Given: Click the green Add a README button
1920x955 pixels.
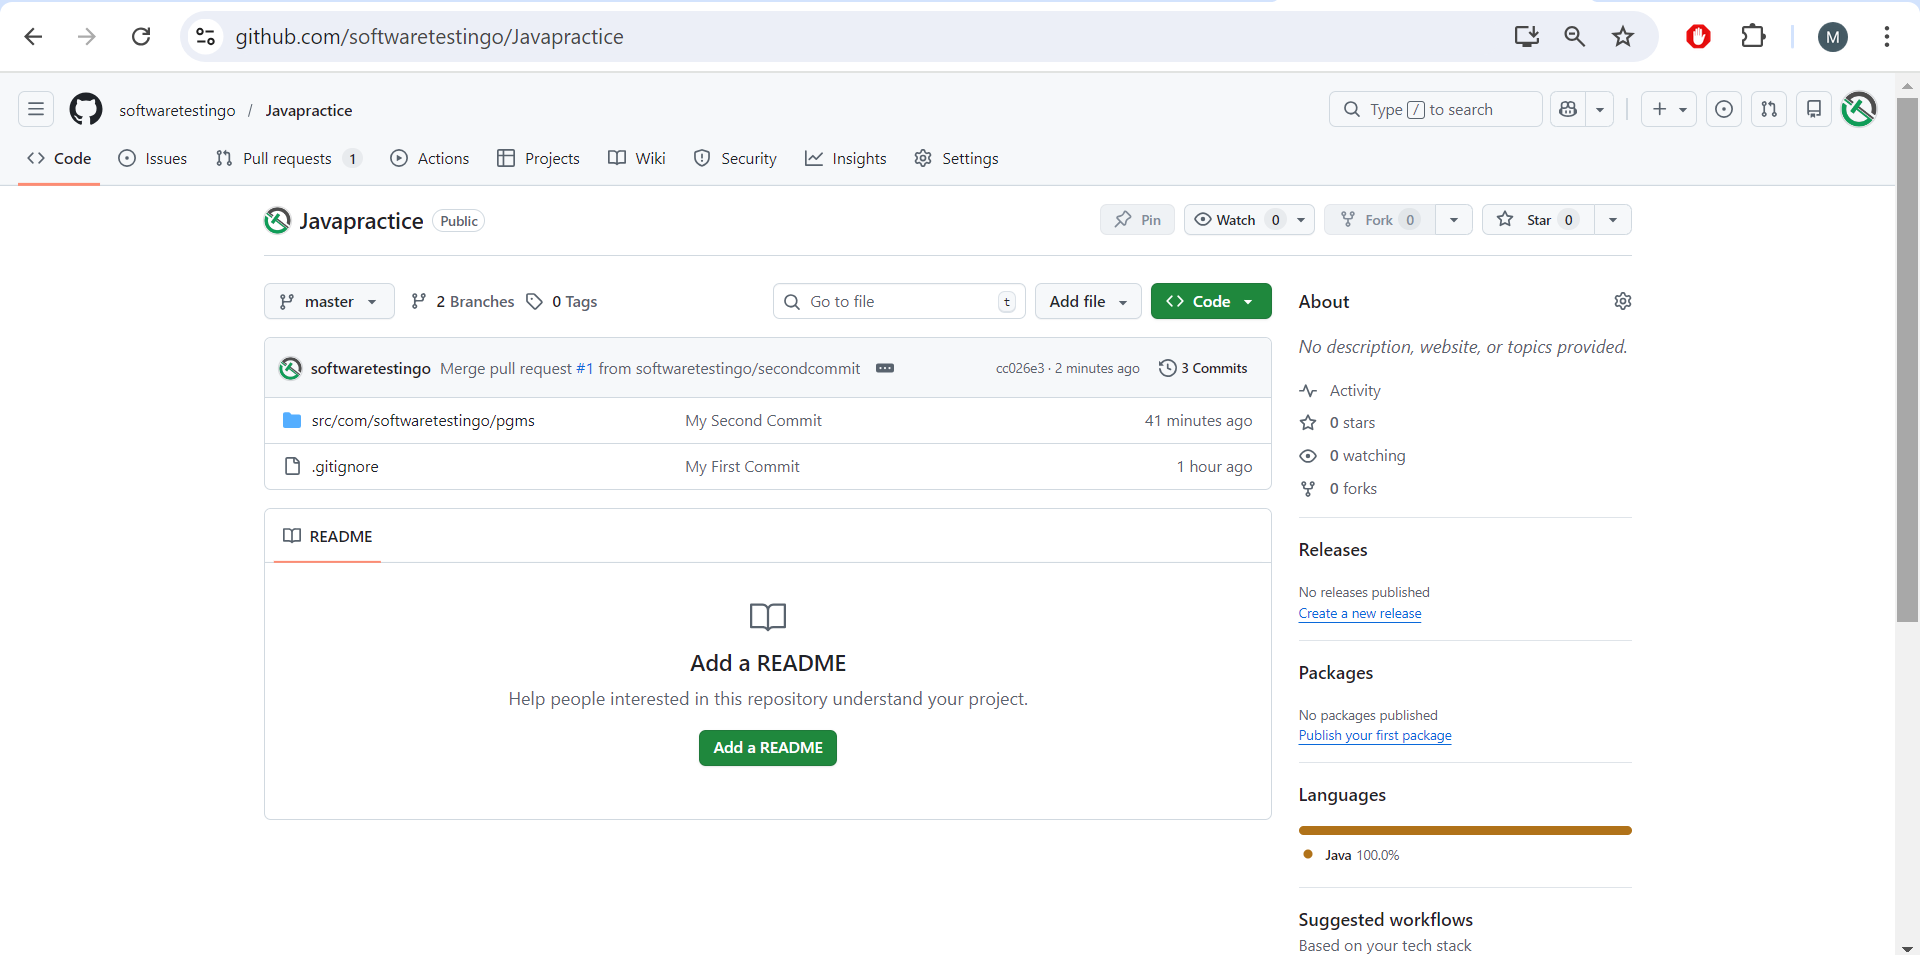Looking at the screenshot, I should point(768,748).
